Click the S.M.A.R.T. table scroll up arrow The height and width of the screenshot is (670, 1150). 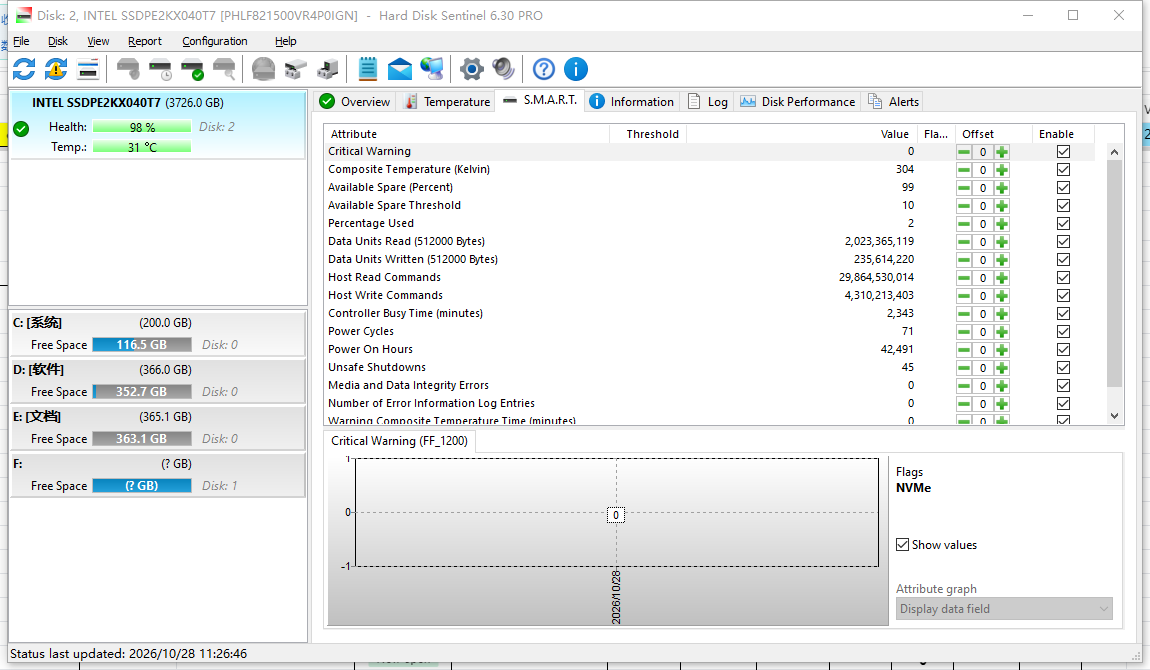pyautogui.click(x=1114, y=152)
